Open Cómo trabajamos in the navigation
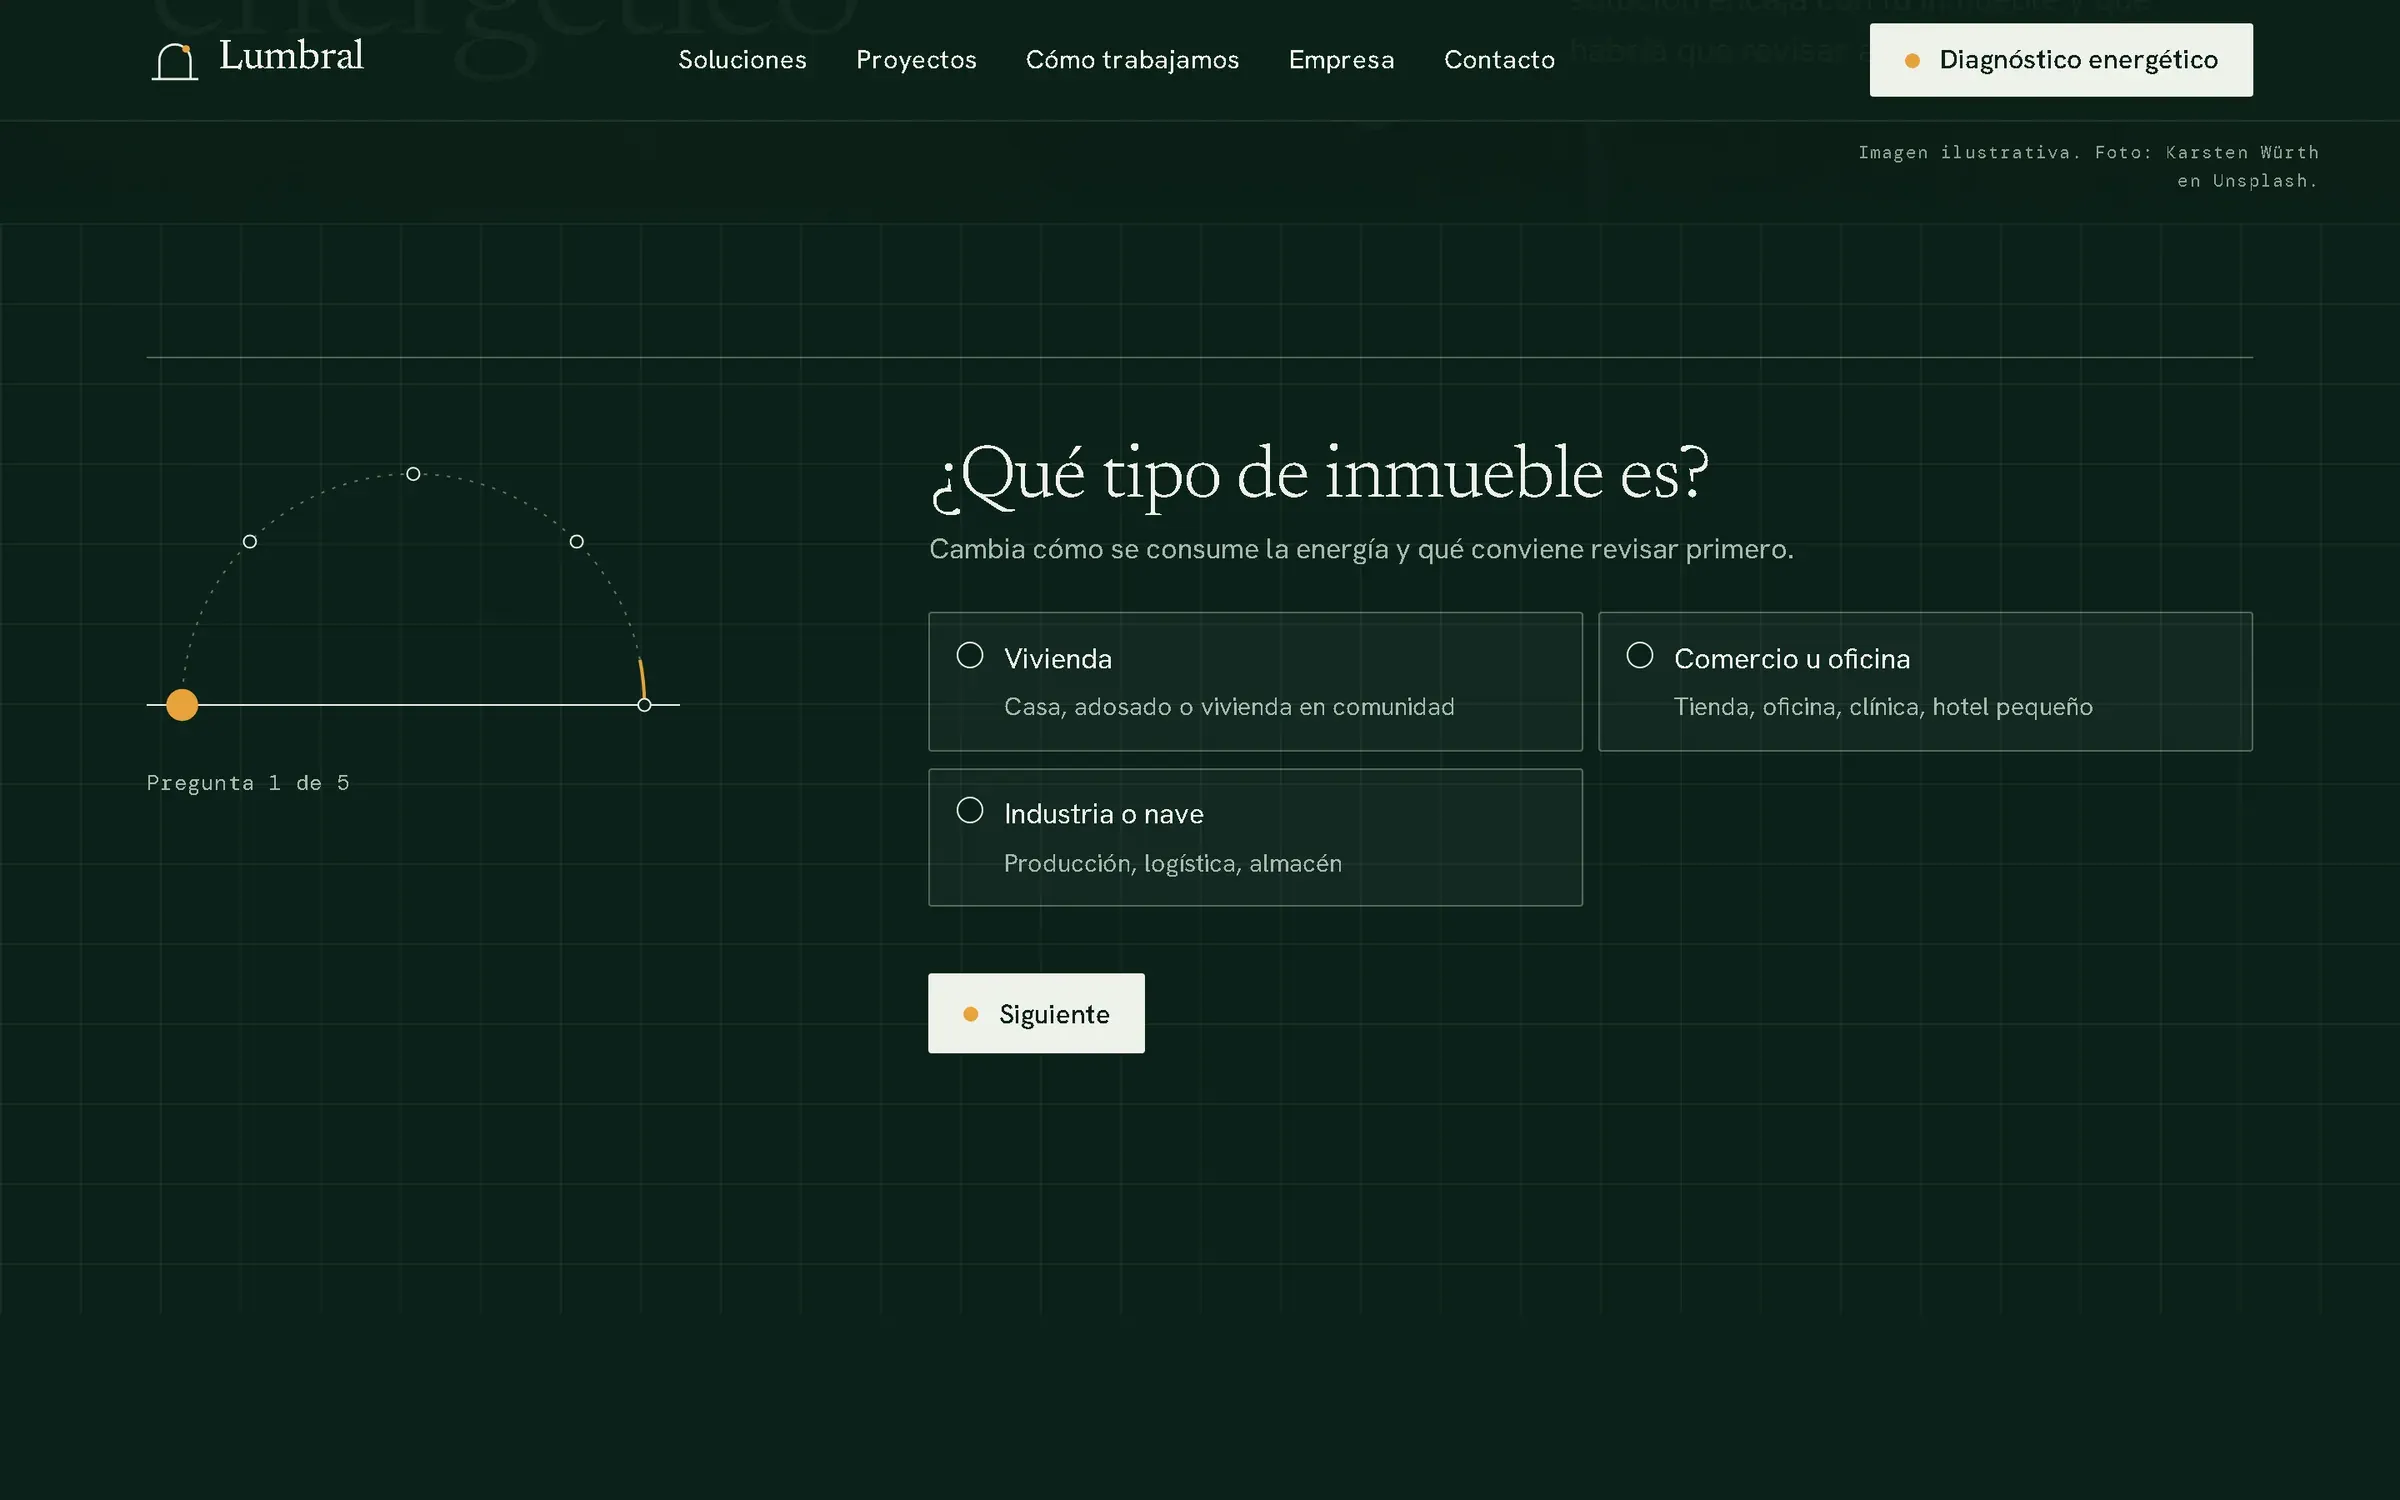The image size is (2400, 1500). coord(1132,60)
